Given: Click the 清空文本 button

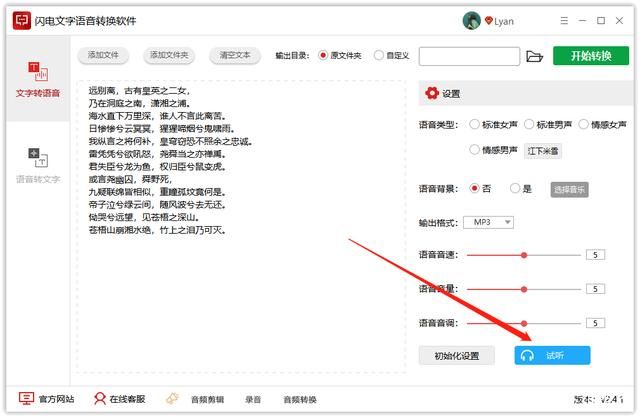Looking at the screenshot, I should tap(235, 55).
